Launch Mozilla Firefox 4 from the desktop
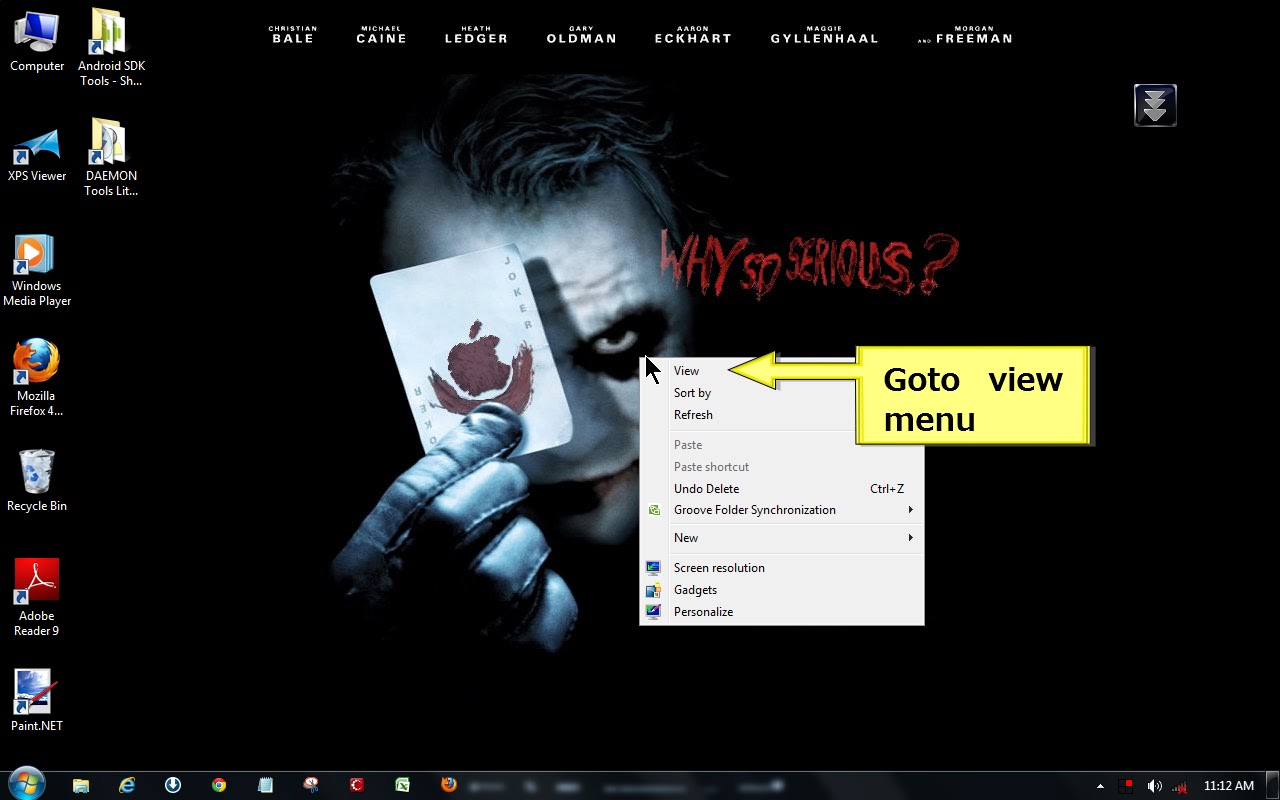1280x800 pixels. point(36,360)
